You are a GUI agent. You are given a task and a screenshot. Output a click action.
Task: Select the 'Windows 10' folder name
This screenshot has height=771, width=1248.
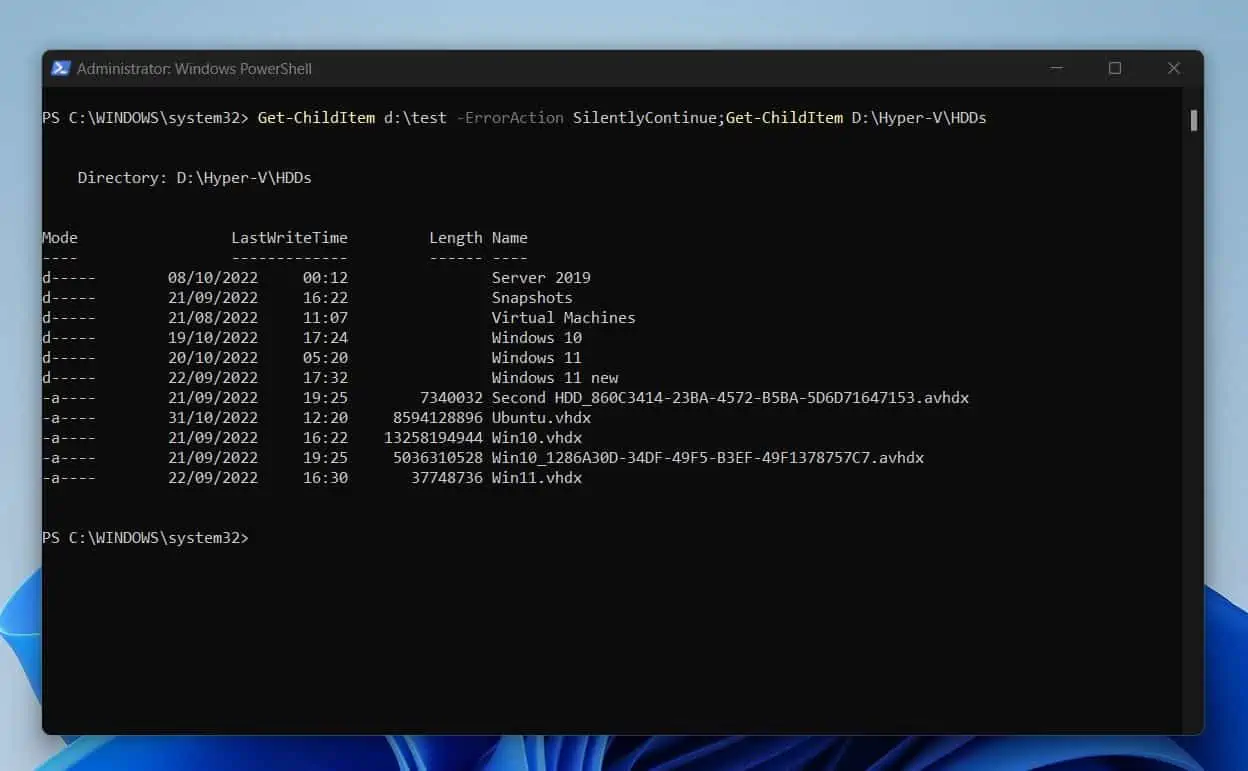(x=537, y=338)
